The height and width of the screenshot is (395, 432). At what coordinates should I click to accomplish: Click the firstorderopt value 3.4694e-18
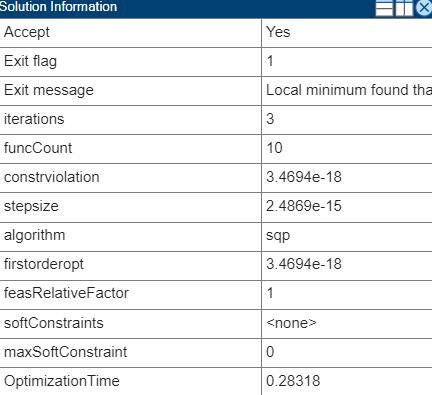point(304,264)
